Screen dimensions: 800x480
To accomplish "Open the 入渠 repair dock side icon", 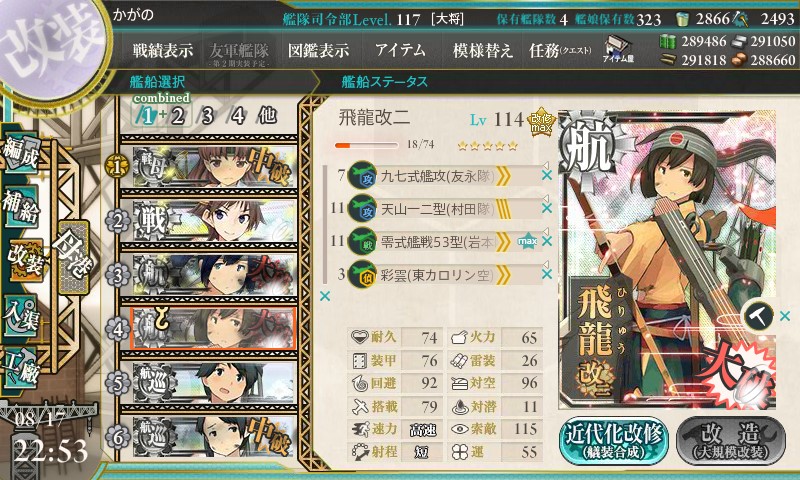I will (21, 315).
